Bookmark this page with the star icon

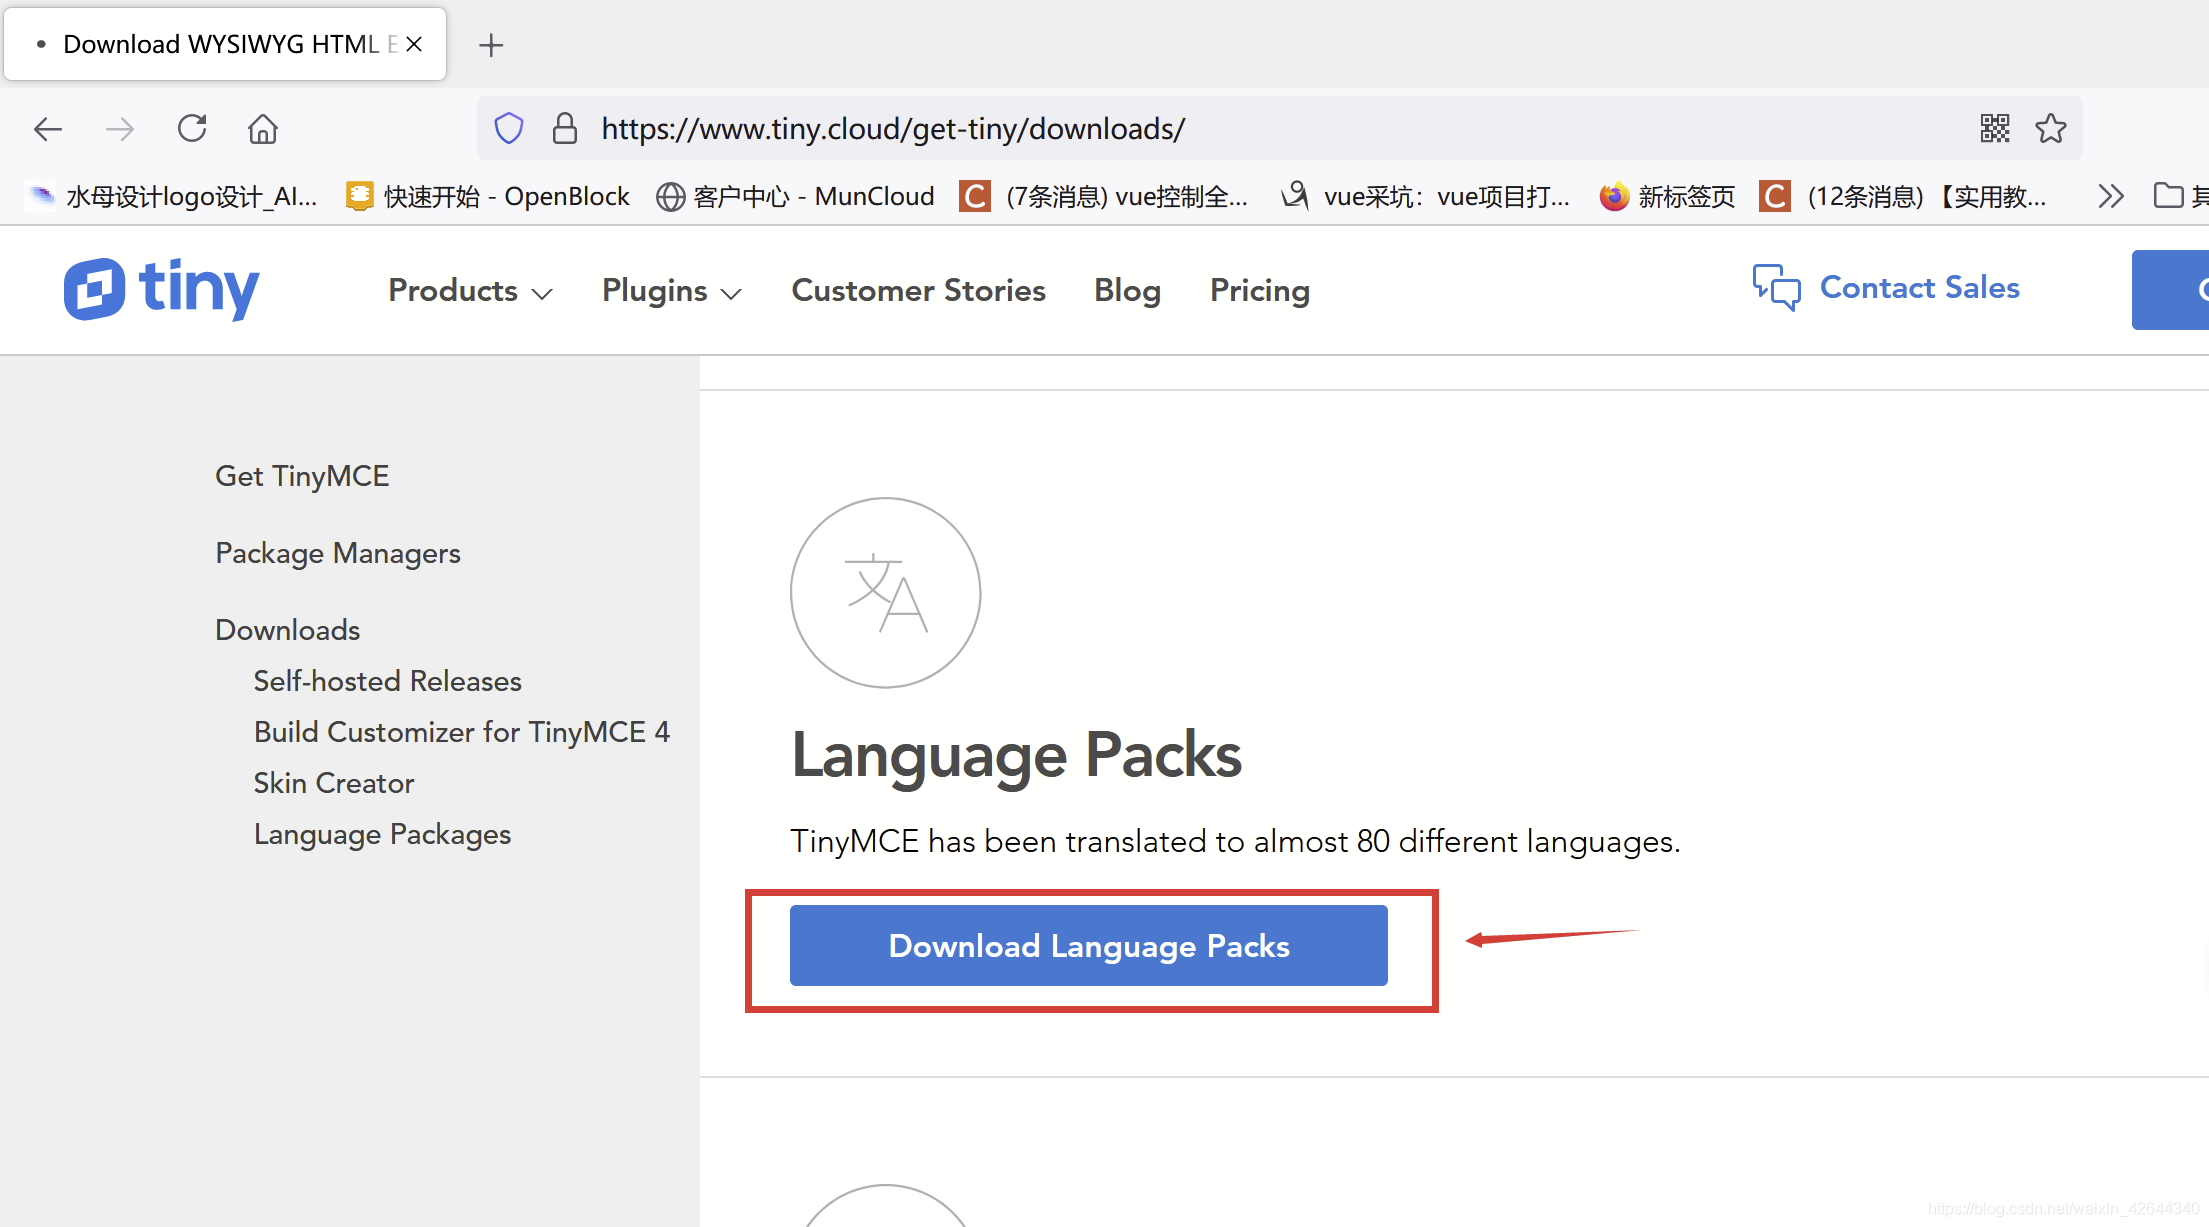(x=2051, y=128)
